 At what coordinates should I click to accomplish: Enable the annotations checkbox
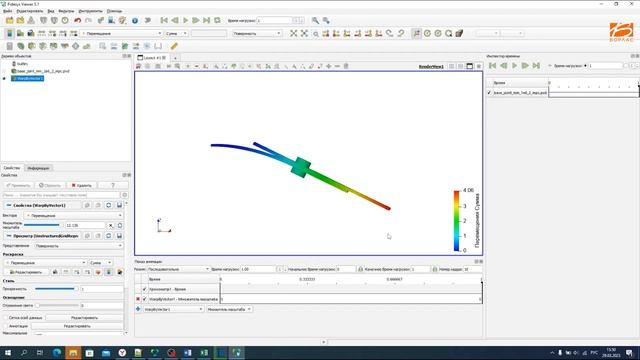tap(6, 326)
